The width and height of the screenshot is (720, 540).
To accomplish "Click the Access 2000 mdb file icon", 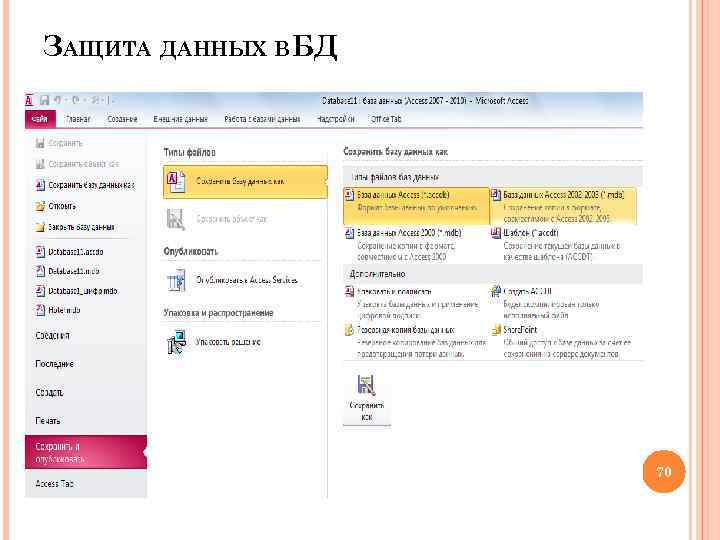I will 349,233.
